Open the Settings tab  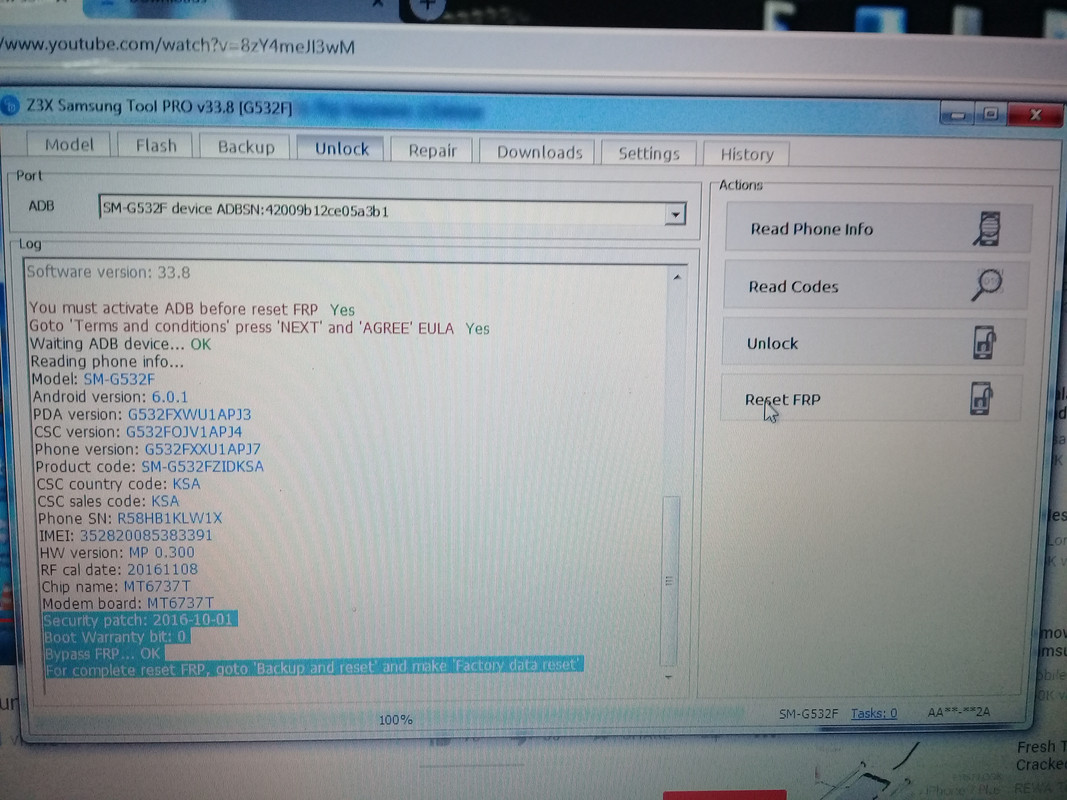coord(649,154)
